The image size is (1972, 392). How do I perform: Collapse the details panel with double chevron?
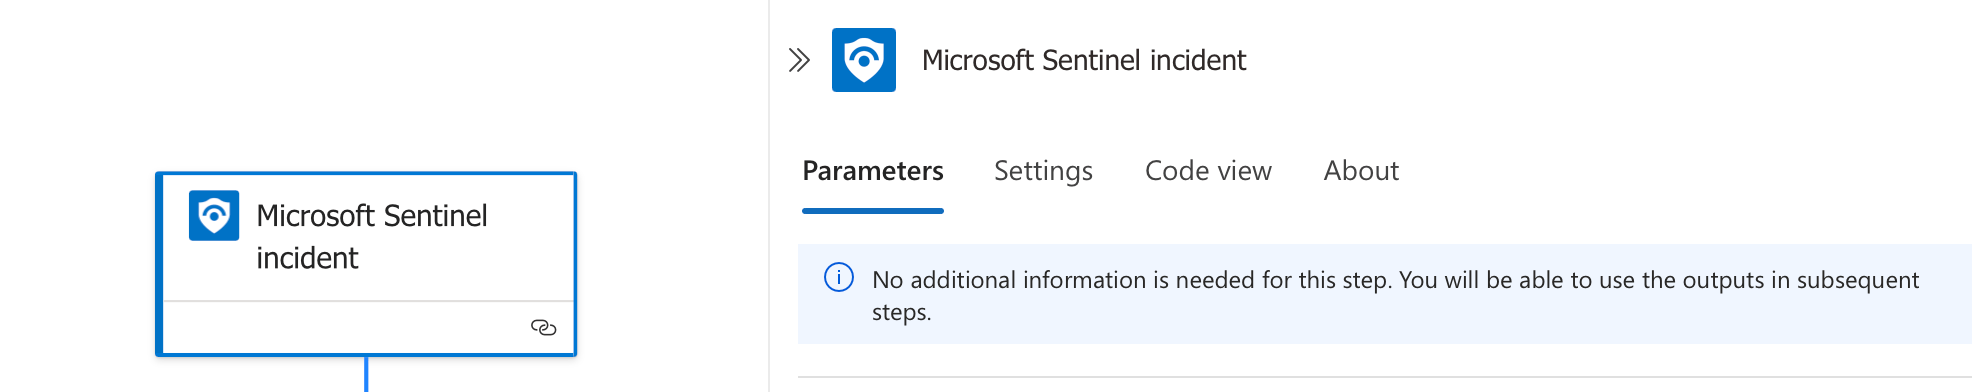point(799,60)
